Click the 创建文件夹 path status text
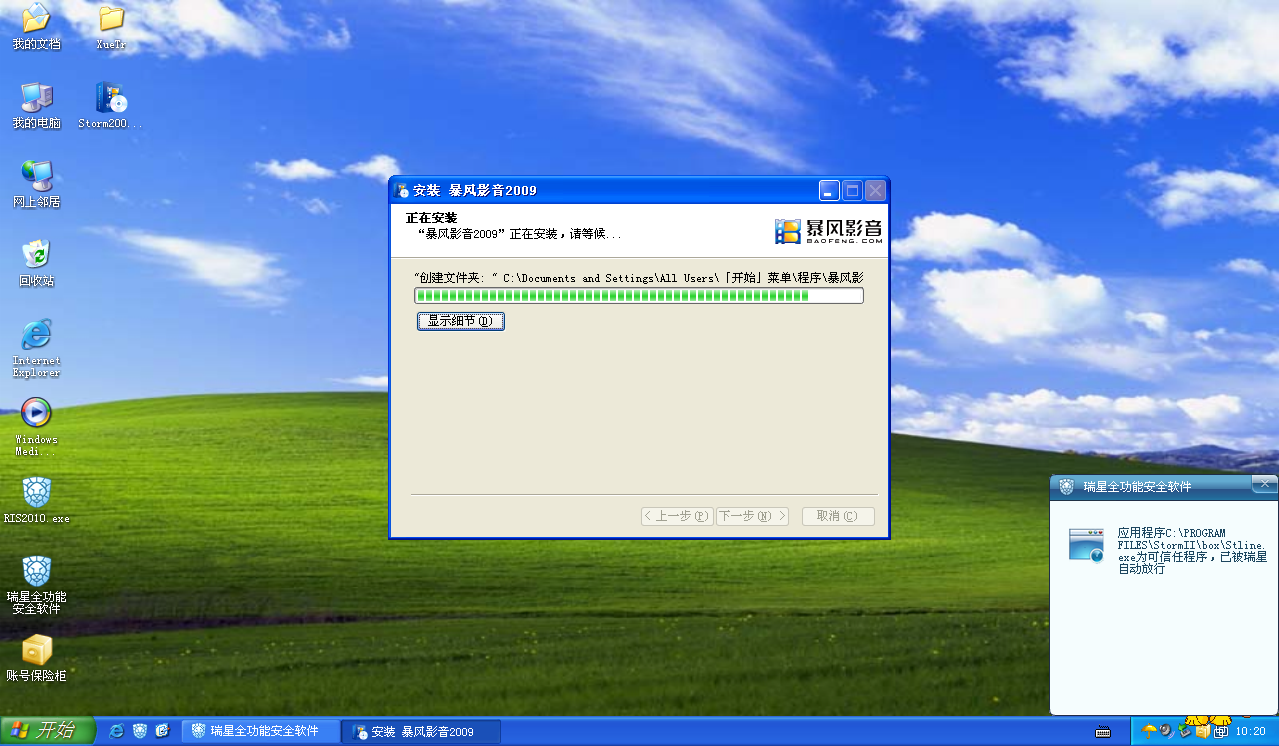1279x746 pixels. coord(639,278)
